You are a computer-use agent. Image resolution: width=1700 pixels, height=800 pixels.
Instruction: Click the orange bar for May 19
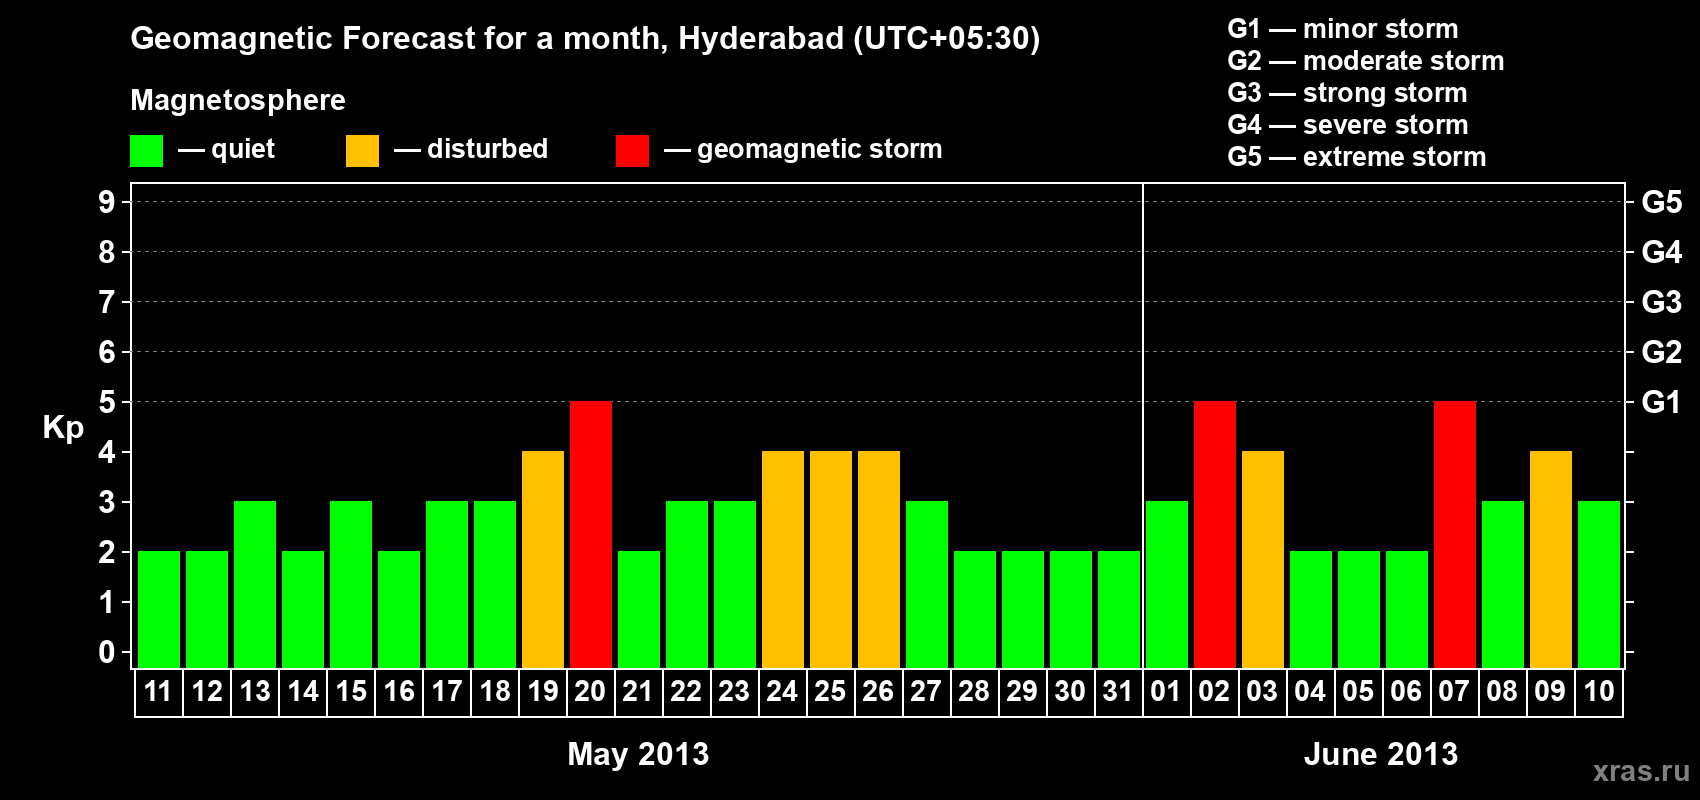click(543, 560)
